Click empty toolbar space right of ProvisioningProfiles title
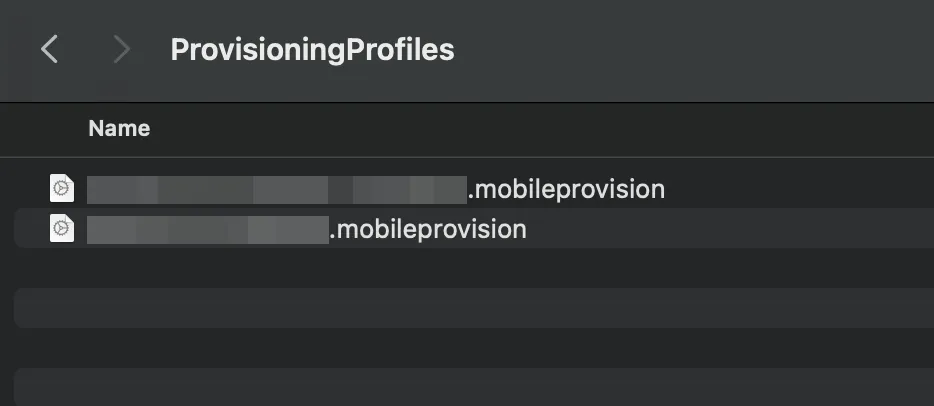 694,49
